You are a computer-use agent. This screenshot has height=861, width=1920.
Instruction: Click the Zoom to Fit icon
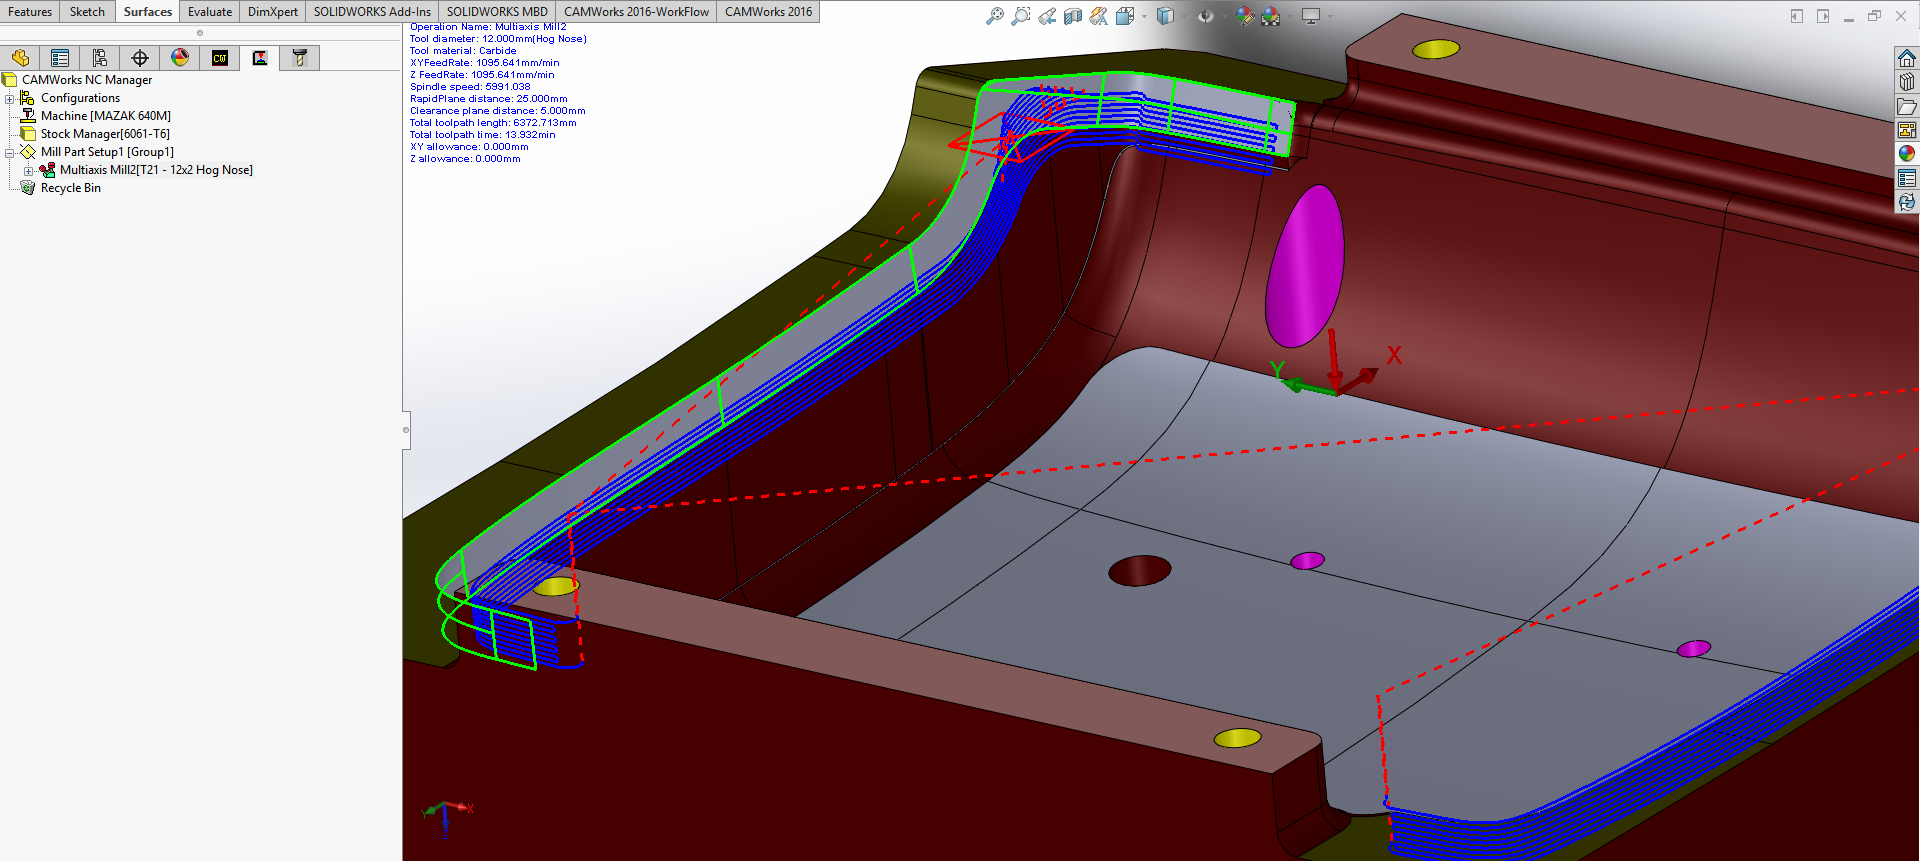point(994,16)
